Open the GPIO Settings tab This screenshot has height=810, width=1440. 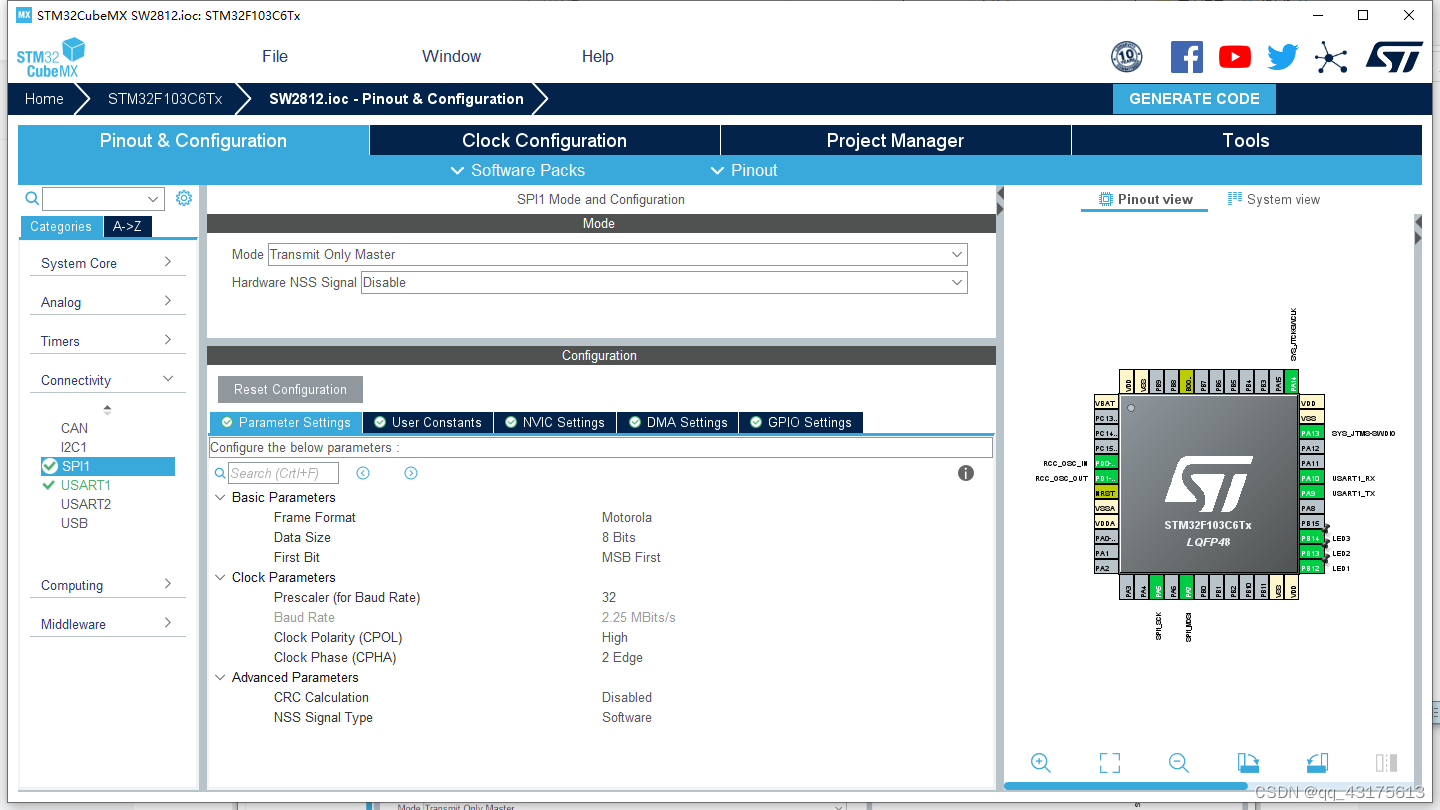pos(801,422)
